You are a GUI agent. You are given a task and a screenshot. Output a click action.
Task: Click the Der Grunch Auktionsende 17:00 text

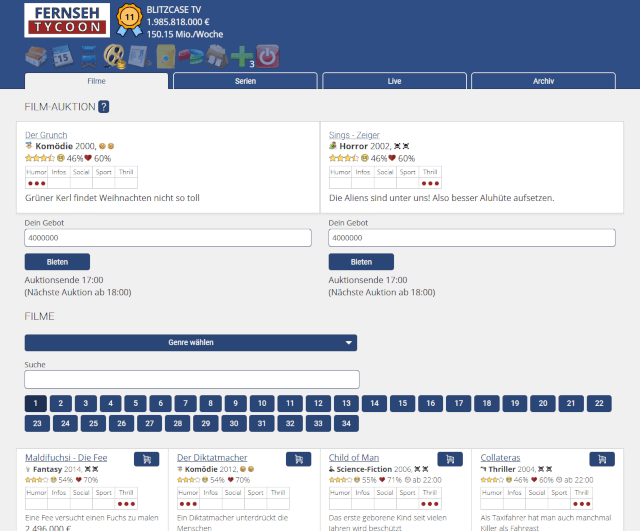[x=64, y=280]
